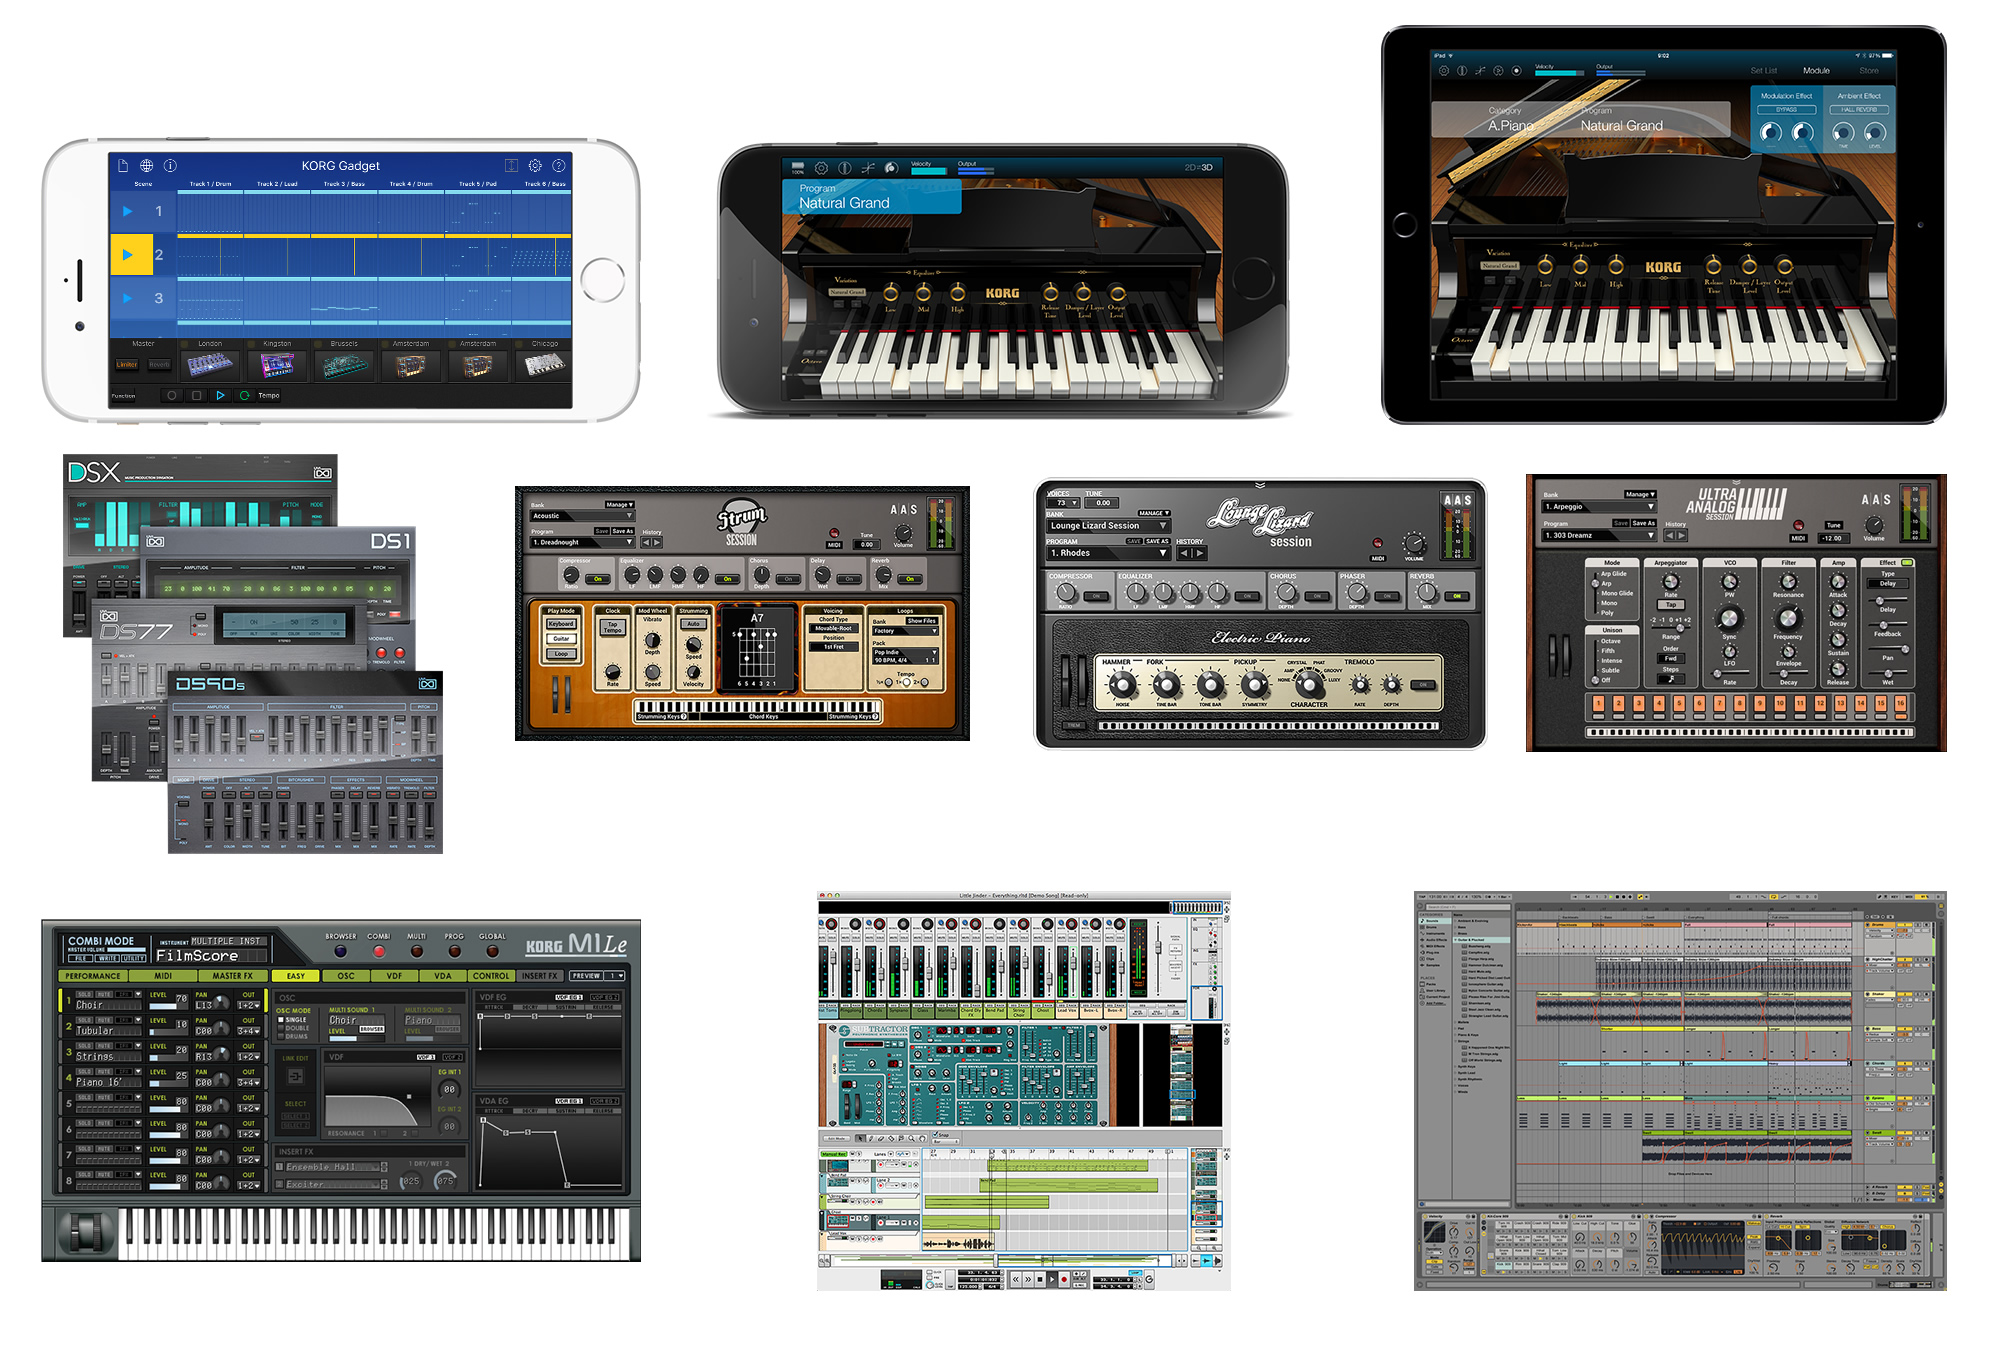Adjust the Low equalizer knob on iPhone piano
This screenshot has width=2000, height=1355.
pos(890,293)
